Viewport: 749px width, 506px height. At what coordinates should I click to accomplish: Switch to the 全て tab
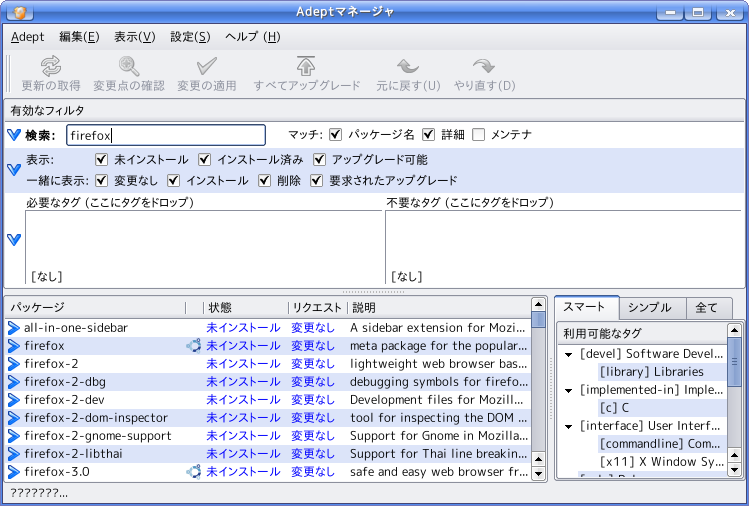coord(708,308)
